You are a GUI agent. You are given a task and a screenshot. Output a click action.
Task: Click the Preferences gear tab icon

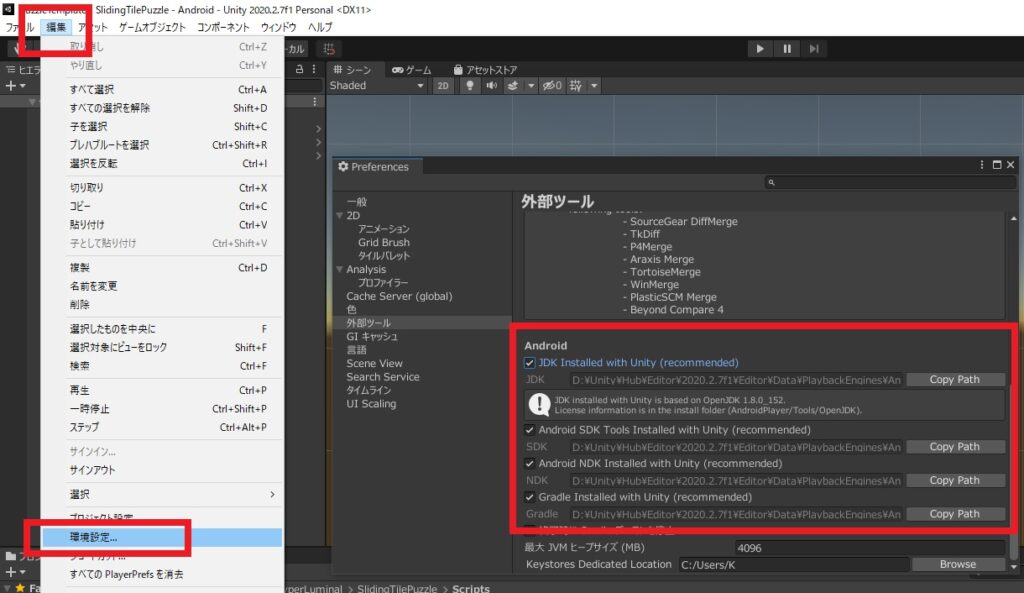point(343,167)
